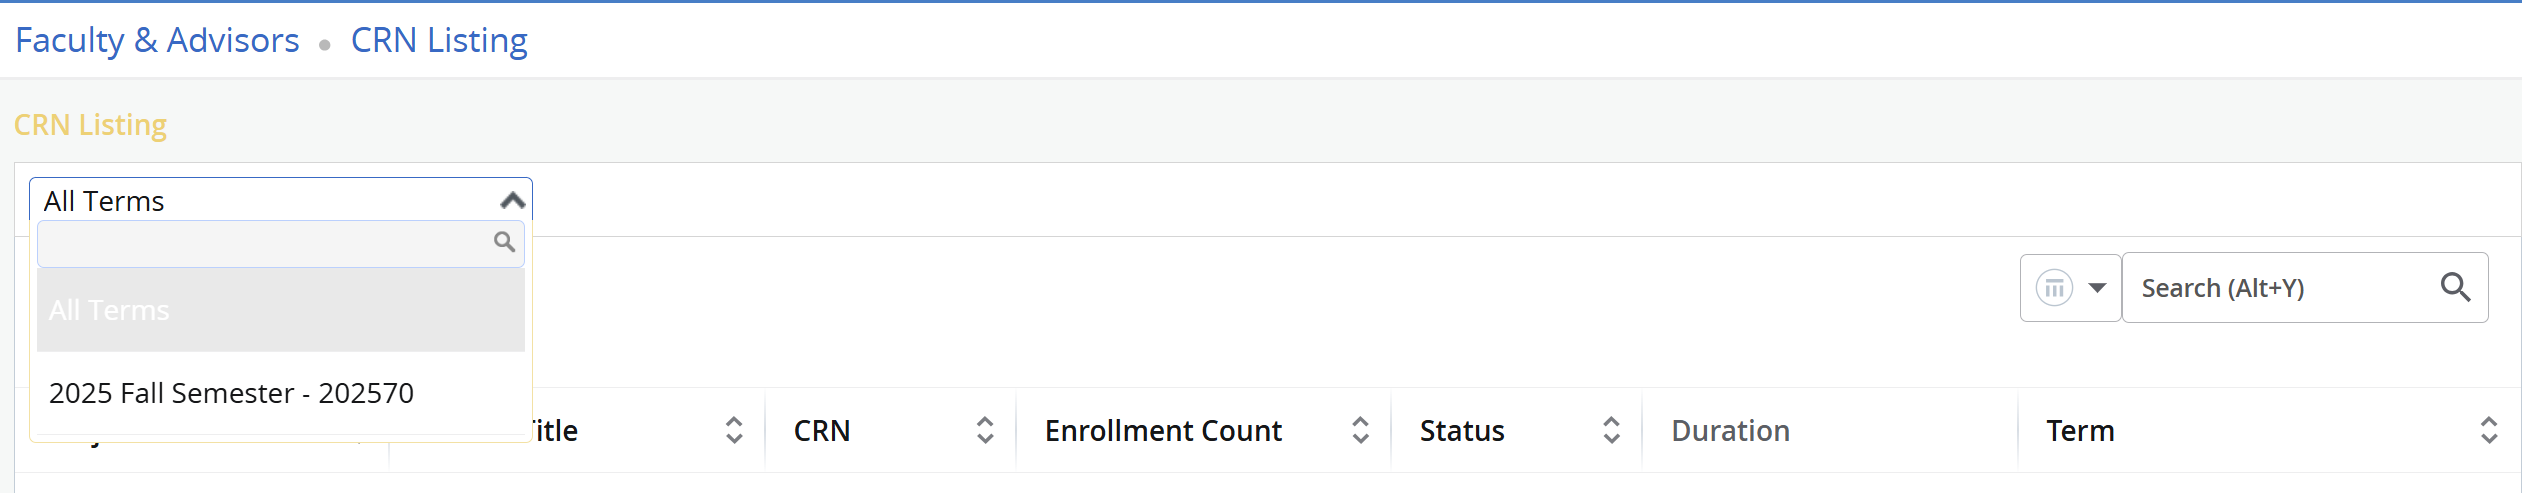
Task: Sort using Enrollment Count column arrows
Action: click(1360, 430)
